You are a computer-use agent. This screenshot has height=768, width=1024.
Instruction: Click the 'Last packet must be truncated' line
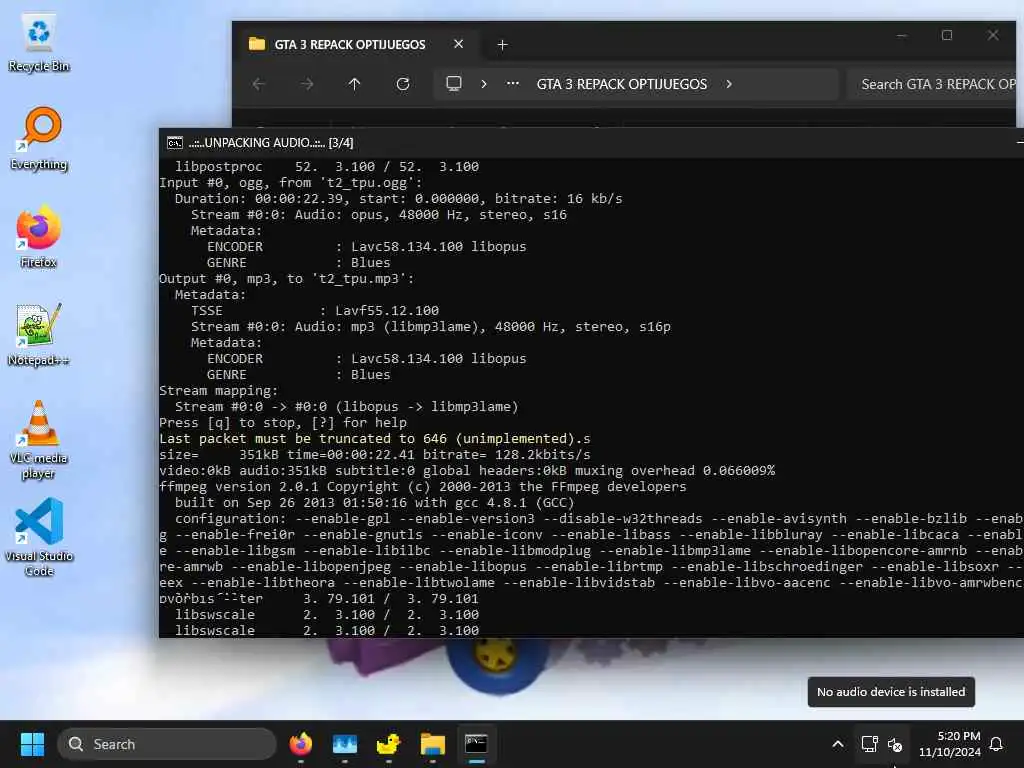375,439
